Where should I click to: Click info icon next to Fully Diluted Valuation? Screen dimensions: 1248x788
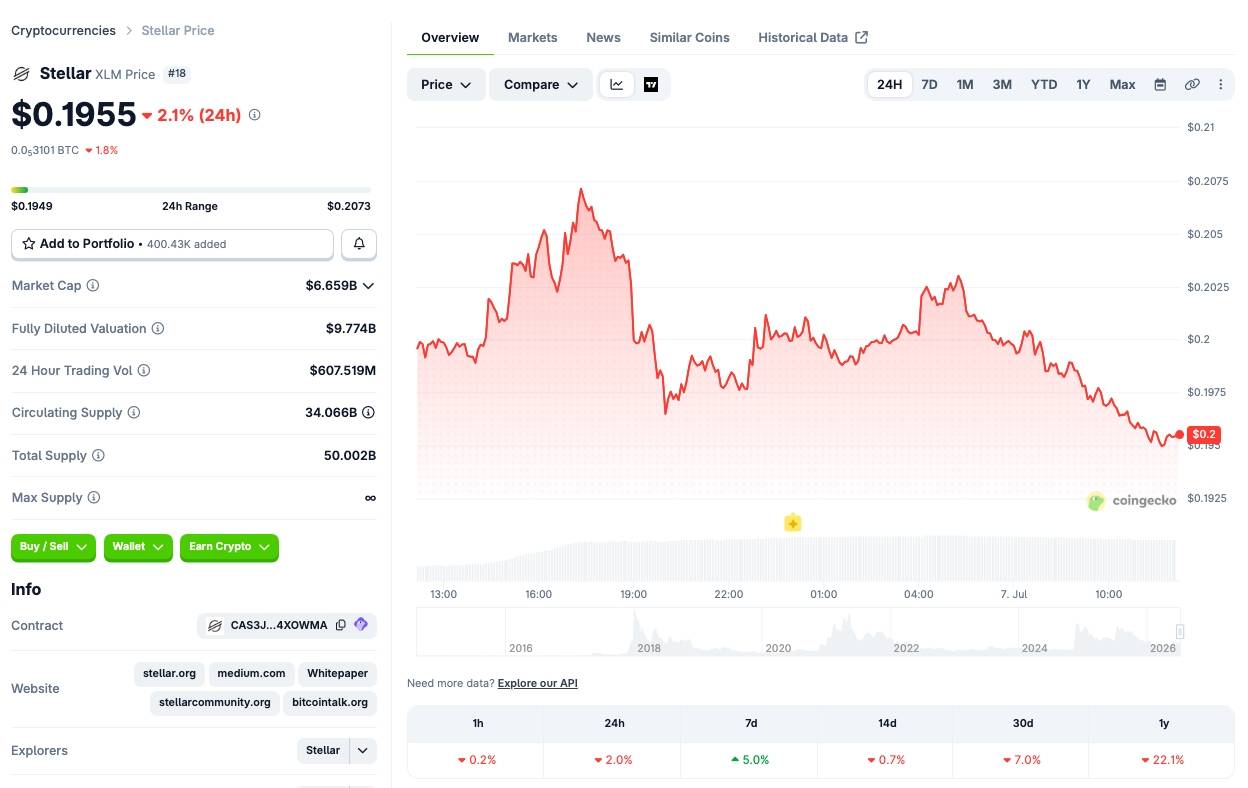click(x=158, y=329)
